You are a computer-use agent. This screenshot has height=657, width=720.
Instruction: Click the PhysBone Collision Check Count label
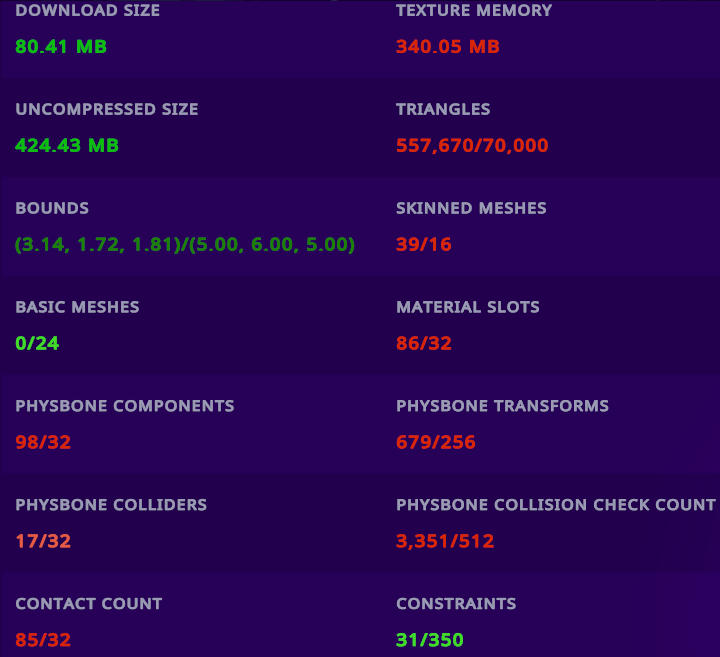[555, 505]
